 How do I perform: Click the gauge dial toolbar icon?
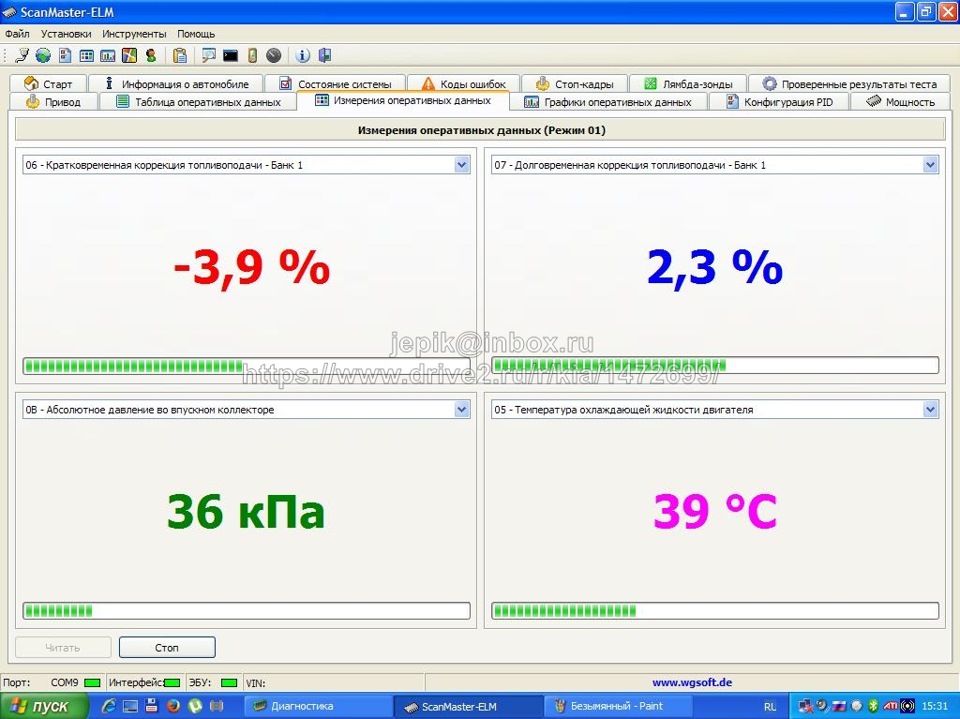[273, 56]
